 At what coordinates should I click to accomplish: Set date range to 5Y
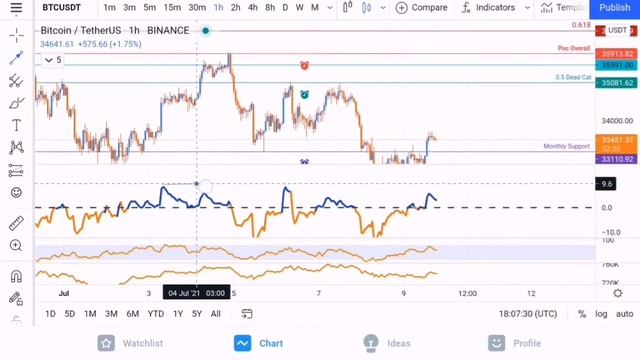tap(197, 314)
